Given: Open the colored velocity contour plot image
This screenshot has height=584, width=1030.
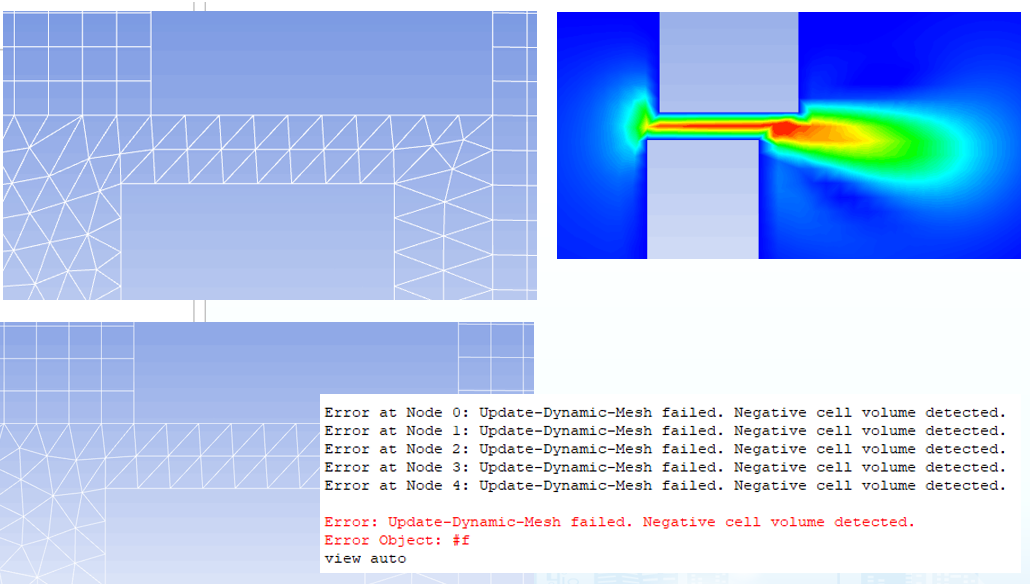Looking at the screenshot, I should tap(789, 135).
